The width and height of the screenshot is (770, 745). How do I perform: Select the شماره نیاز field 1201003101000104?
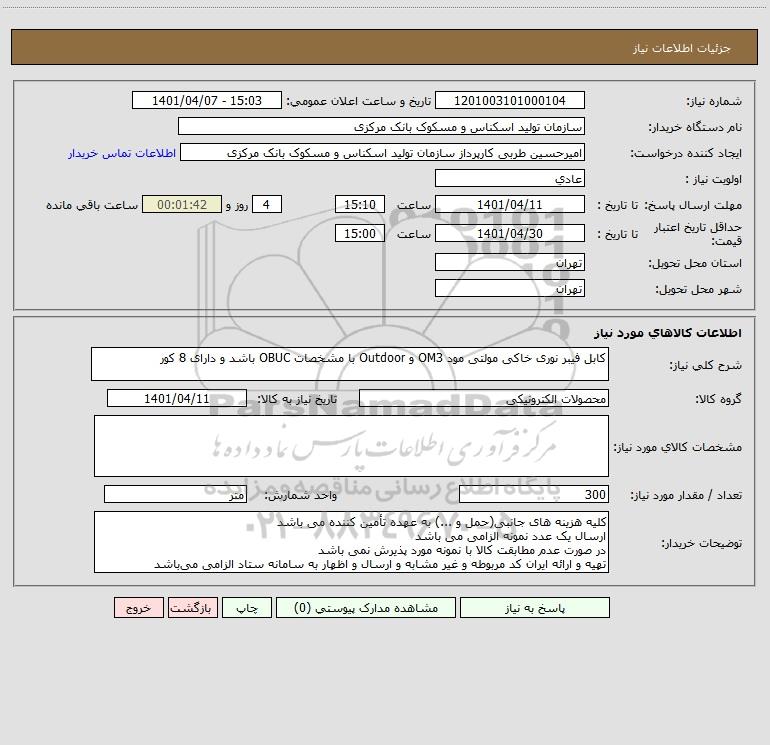[510, 100]
